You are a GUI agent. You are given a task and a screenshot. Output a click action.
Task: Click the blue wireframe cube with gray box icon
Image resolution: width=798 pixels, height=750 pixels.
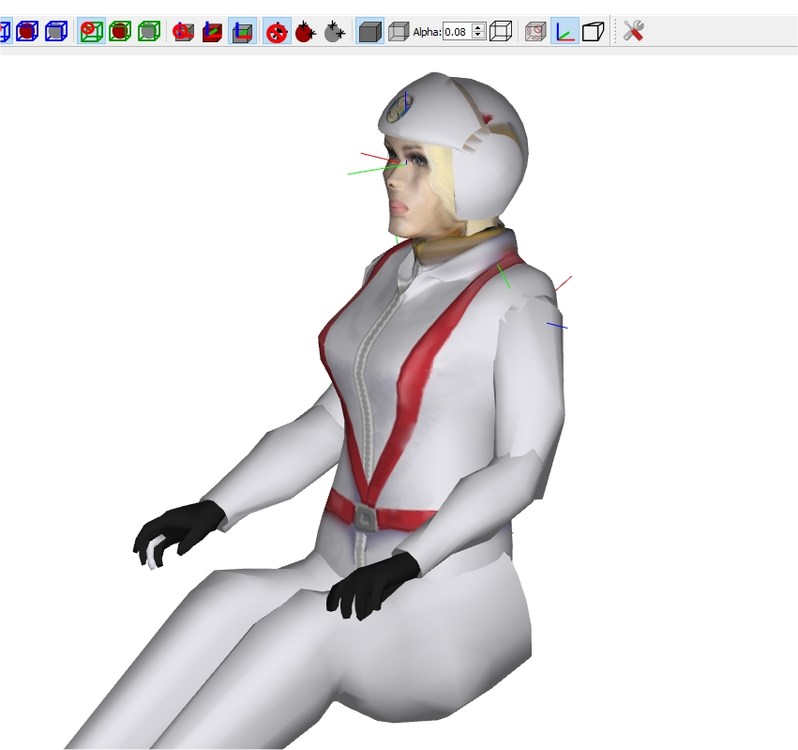(56, 32)
